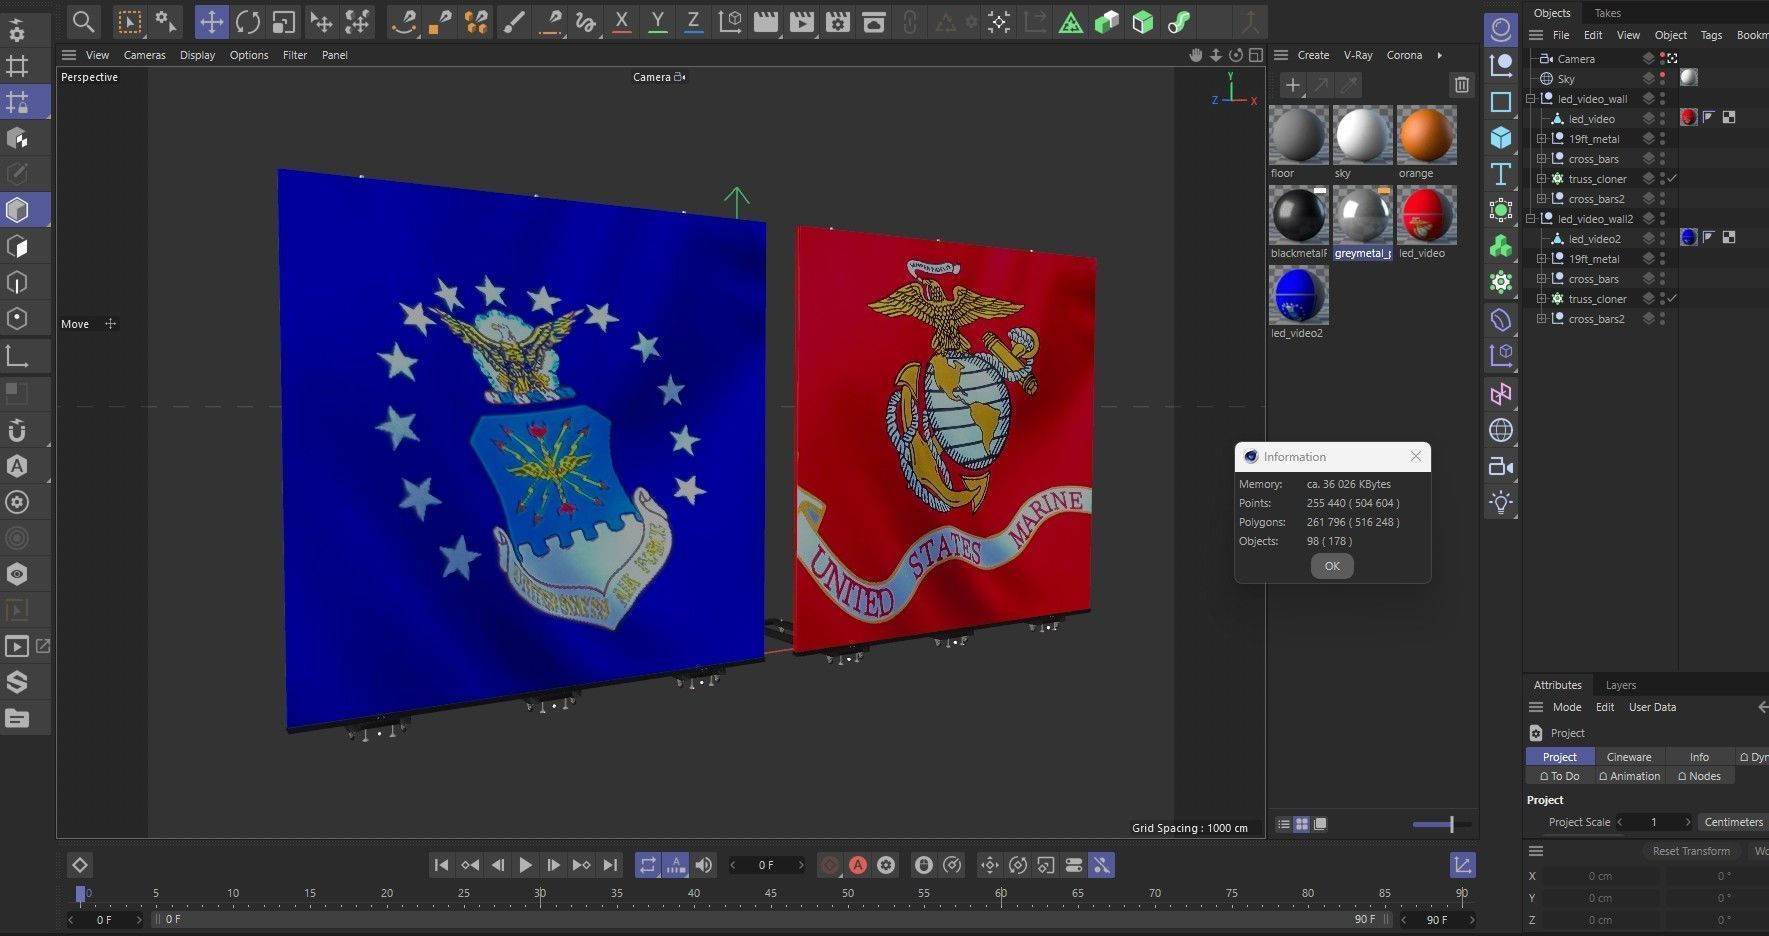Select the Rotate tool
Image resolution: width=1769 pixels, height=936 pixels.
(248, 22)
